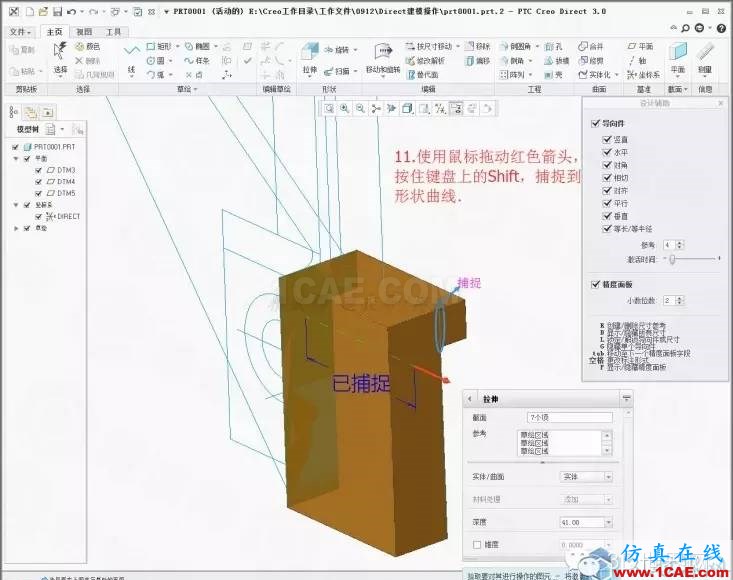Image resolution: width=733 pixels, height=580 pixels.
Task: Click the Move and Rotate (移动和旋转) icon
Action: [383, 52]
